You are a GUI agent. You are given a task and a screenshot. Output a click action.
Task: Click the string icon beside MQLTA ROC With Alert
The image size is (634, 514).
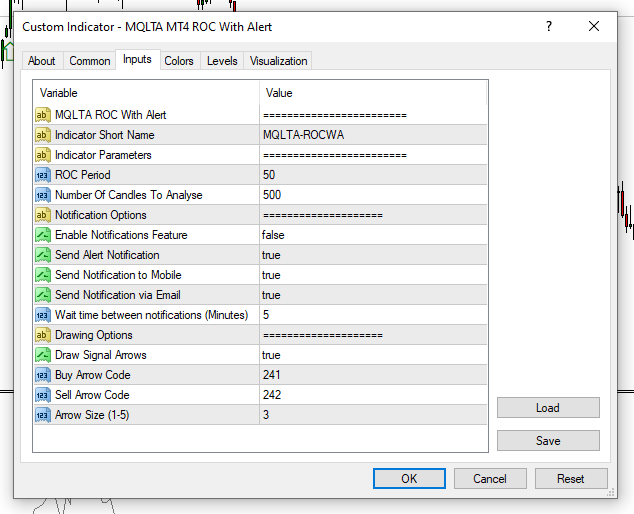pos(43,115)
